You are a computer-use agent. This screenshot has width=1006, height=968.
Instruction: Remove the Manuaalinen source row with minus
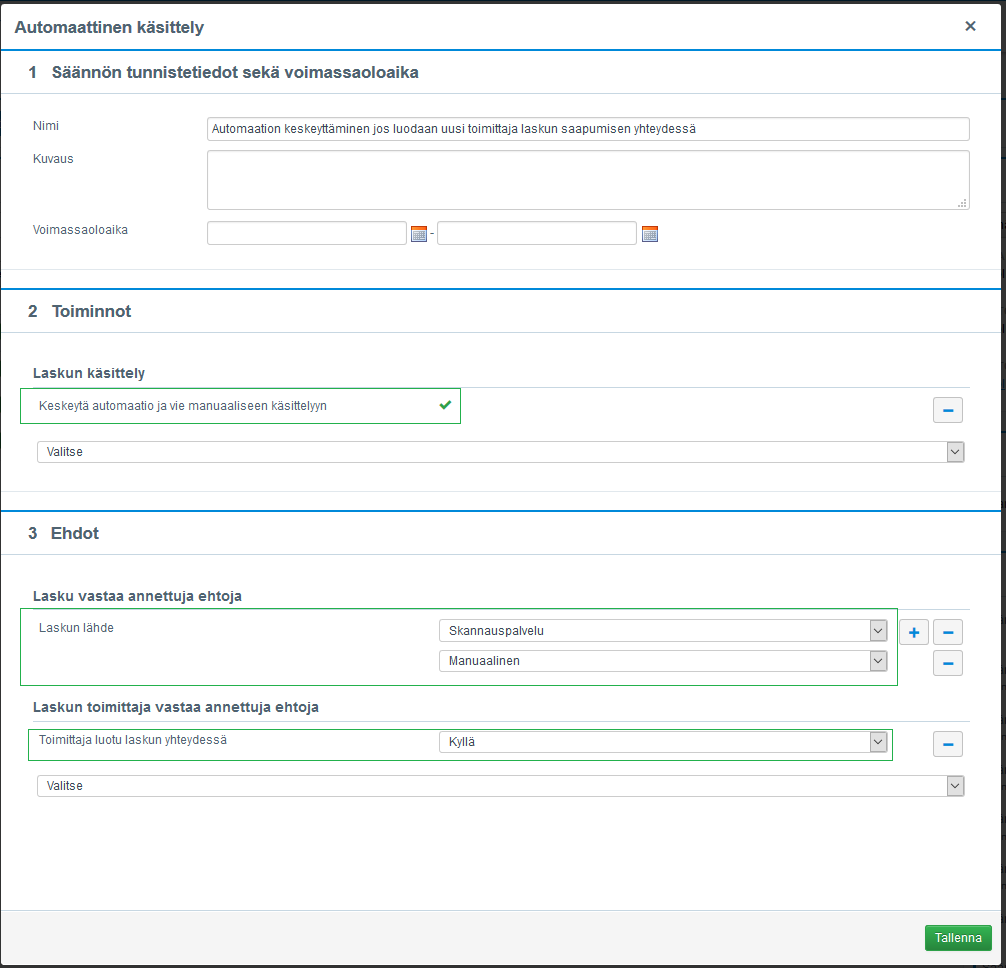[x=947, y=662]
